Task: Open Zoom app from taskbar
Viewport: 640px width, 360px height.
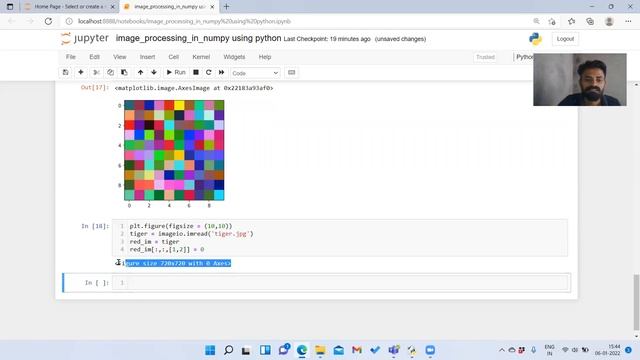Action: click(x=430, y=350)
